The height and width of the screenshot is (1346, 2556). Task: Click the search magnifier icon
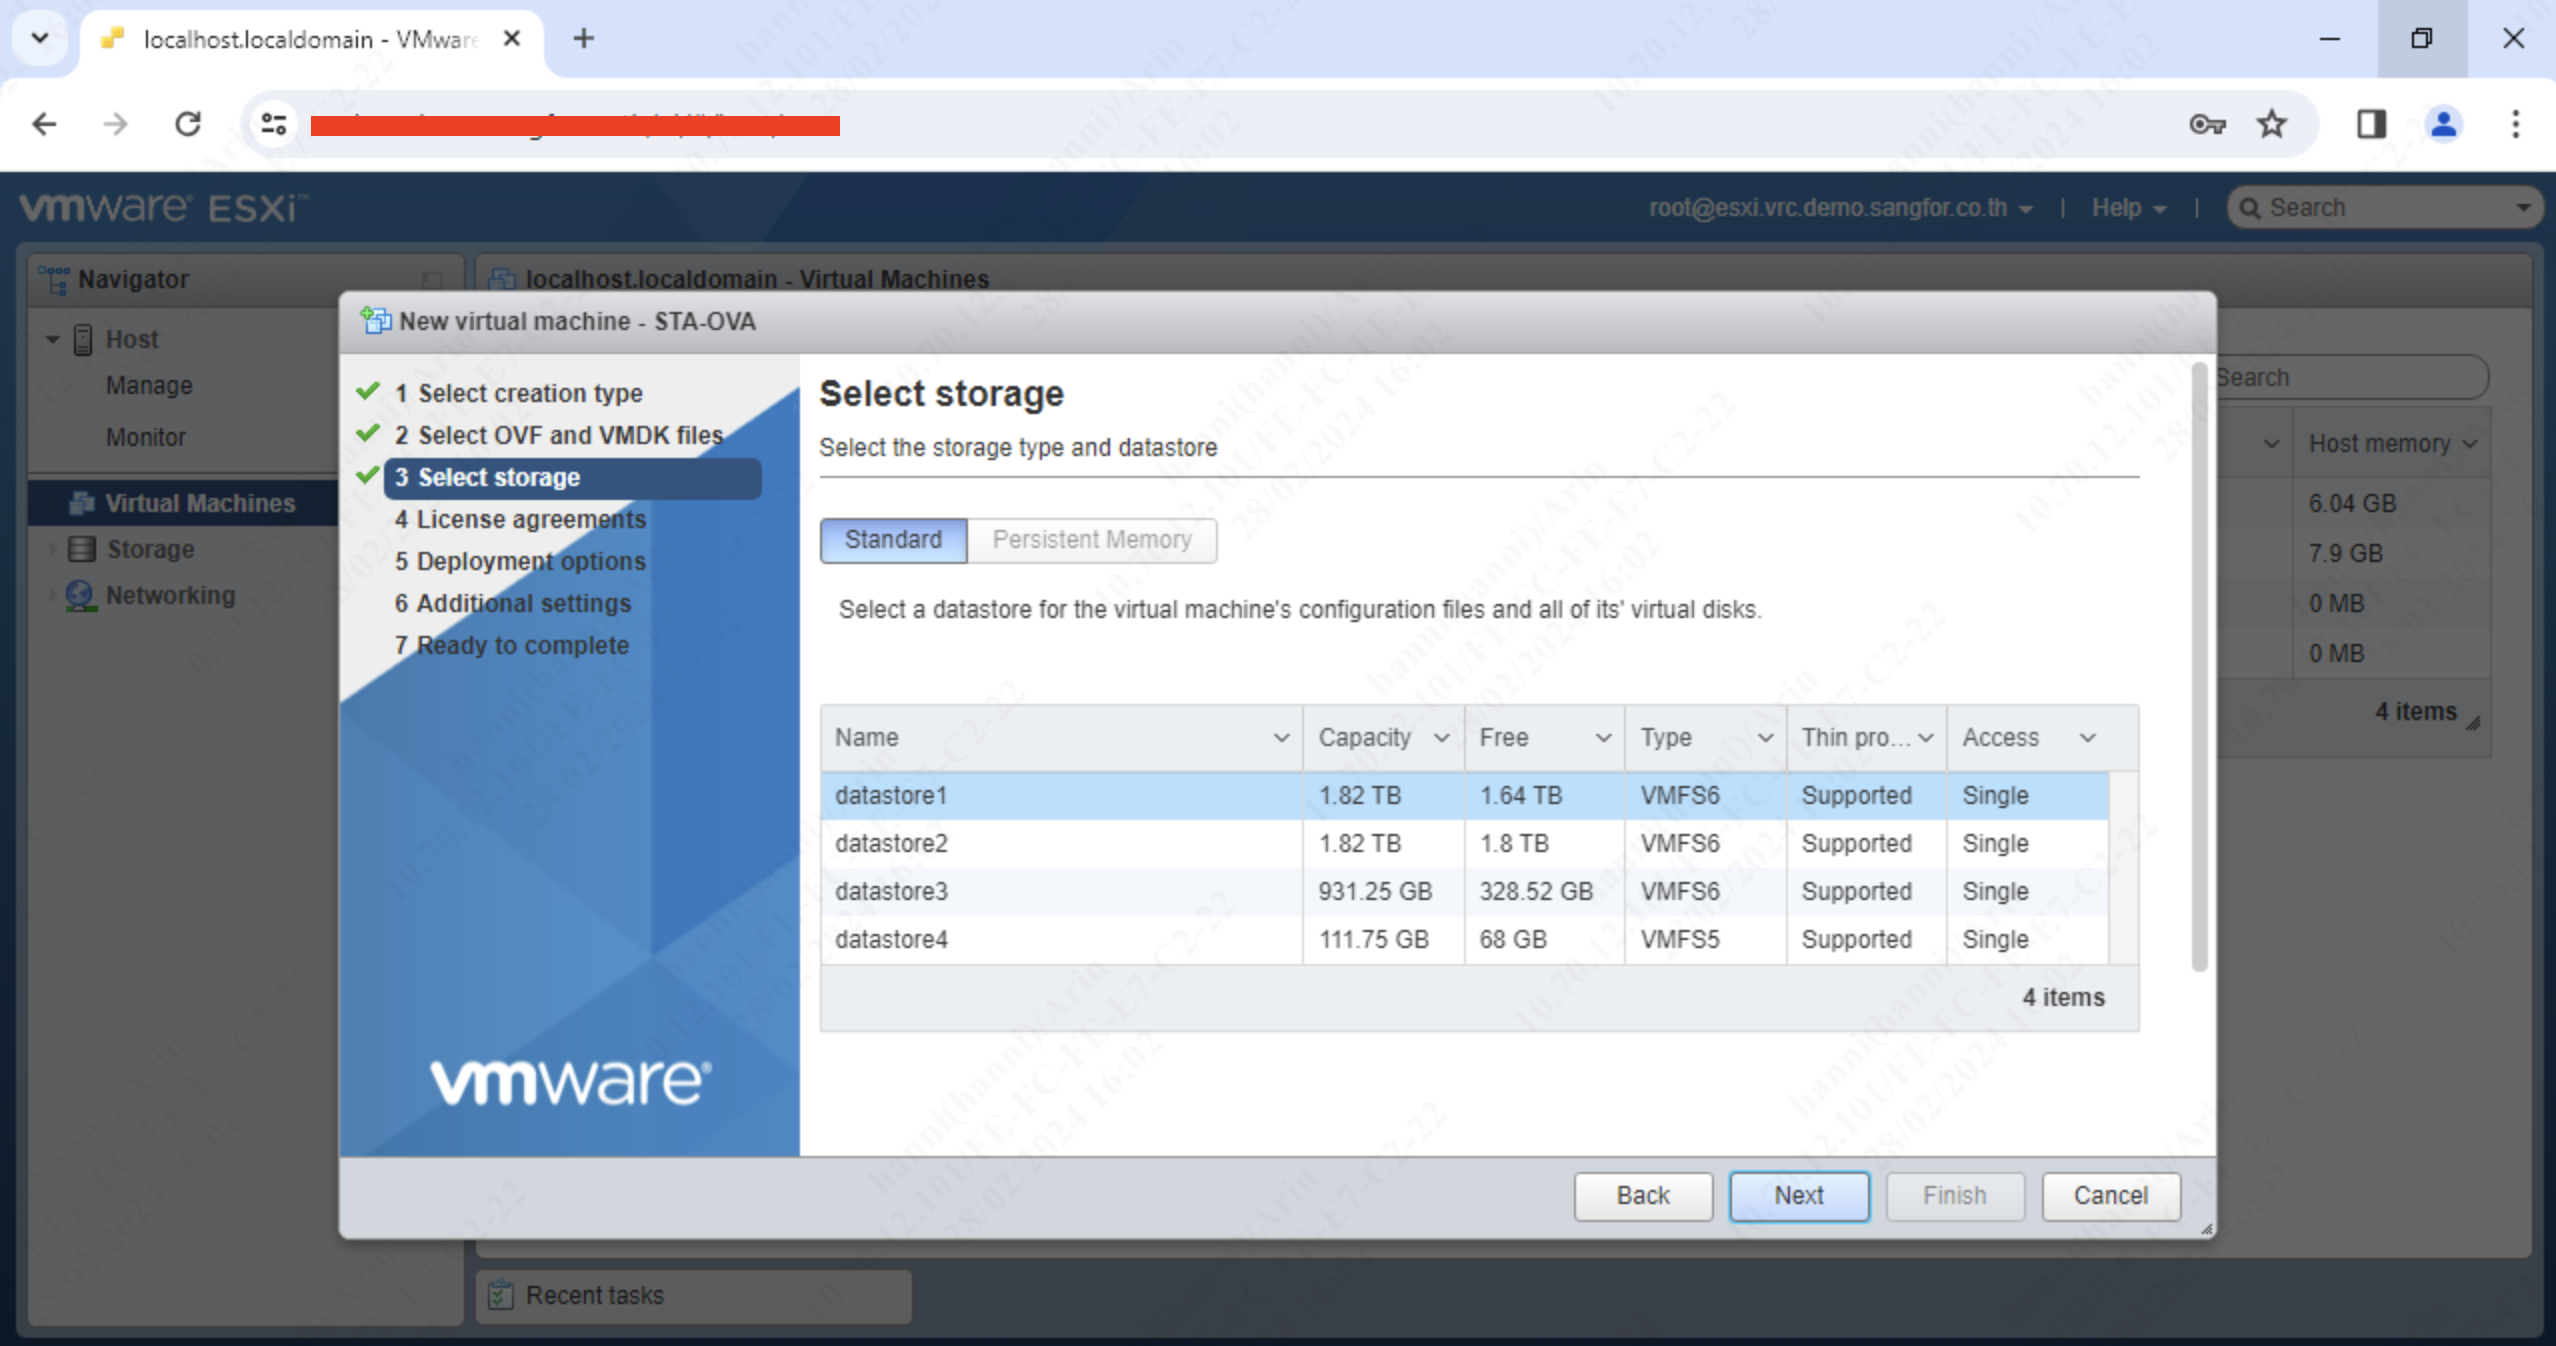point(2252,207)
